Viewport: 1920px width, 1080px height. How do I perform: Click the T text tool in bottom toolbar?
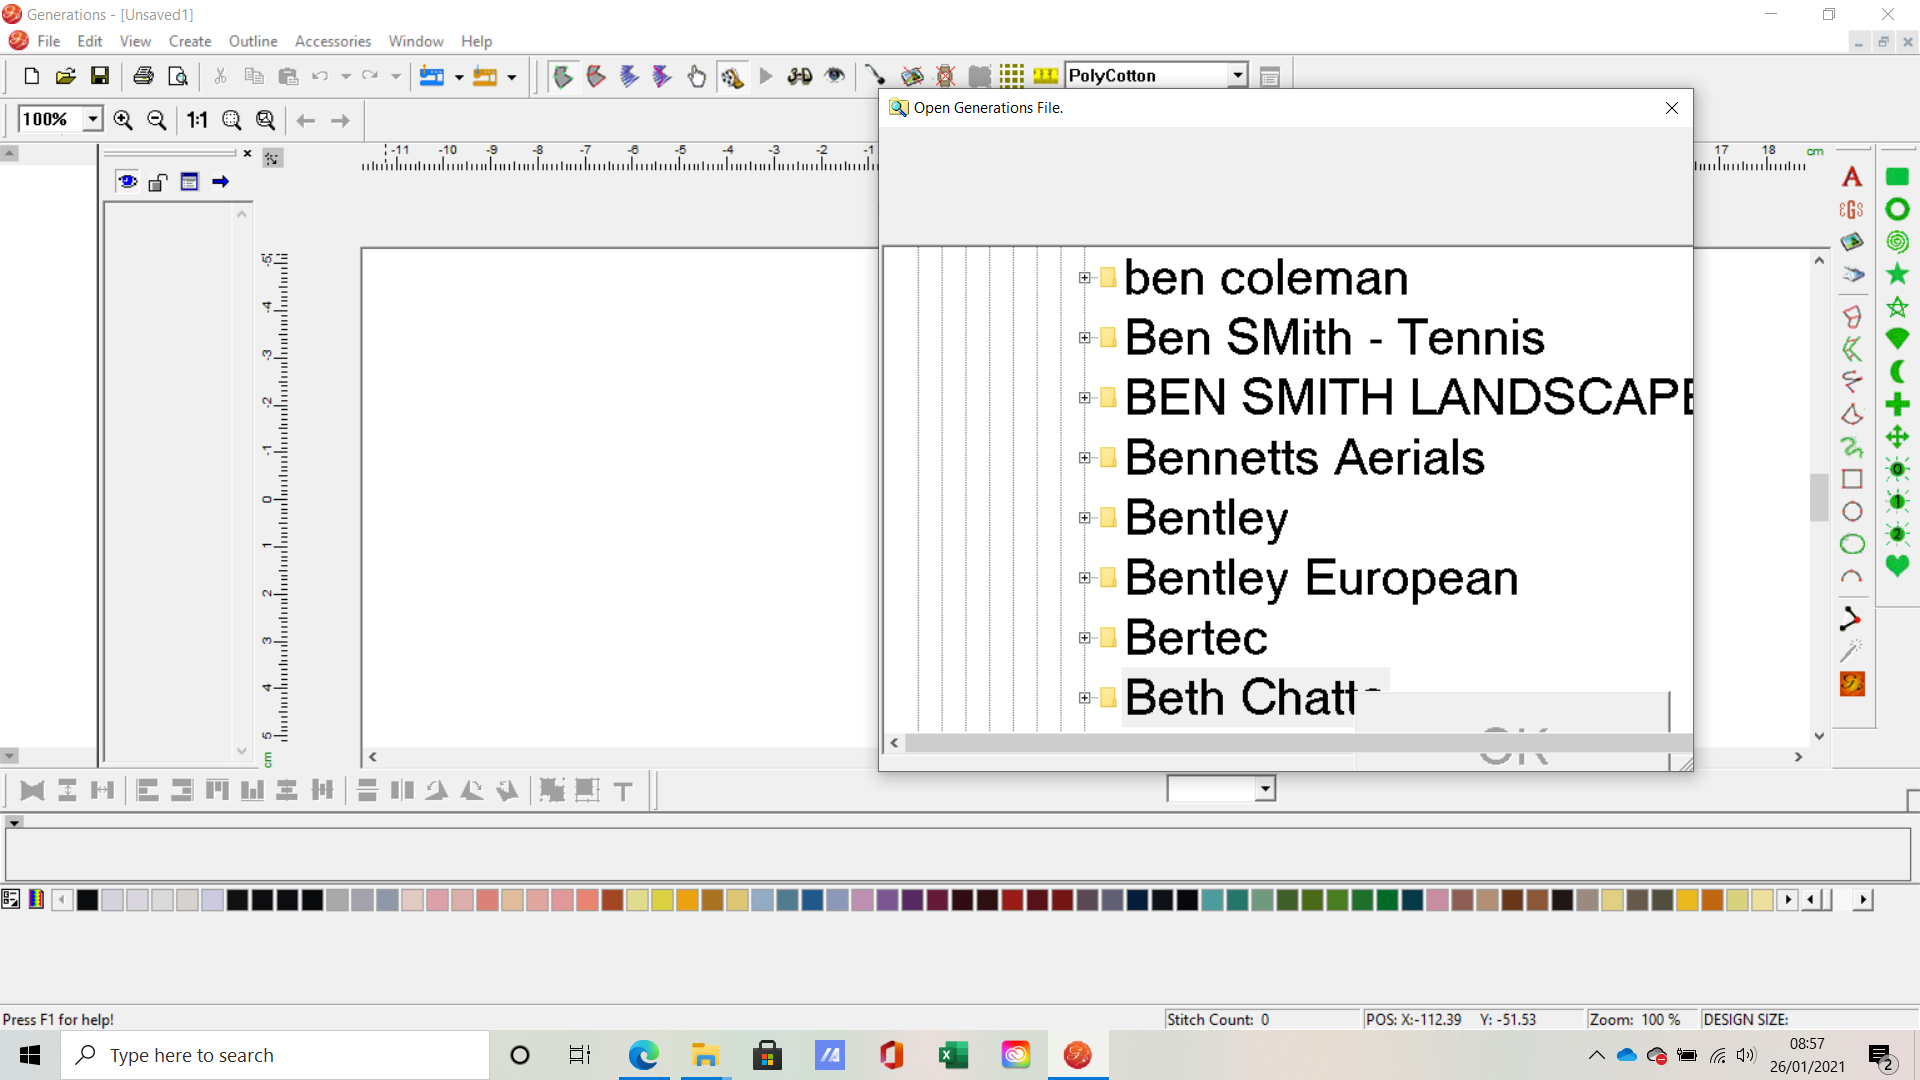pos(623,791)
